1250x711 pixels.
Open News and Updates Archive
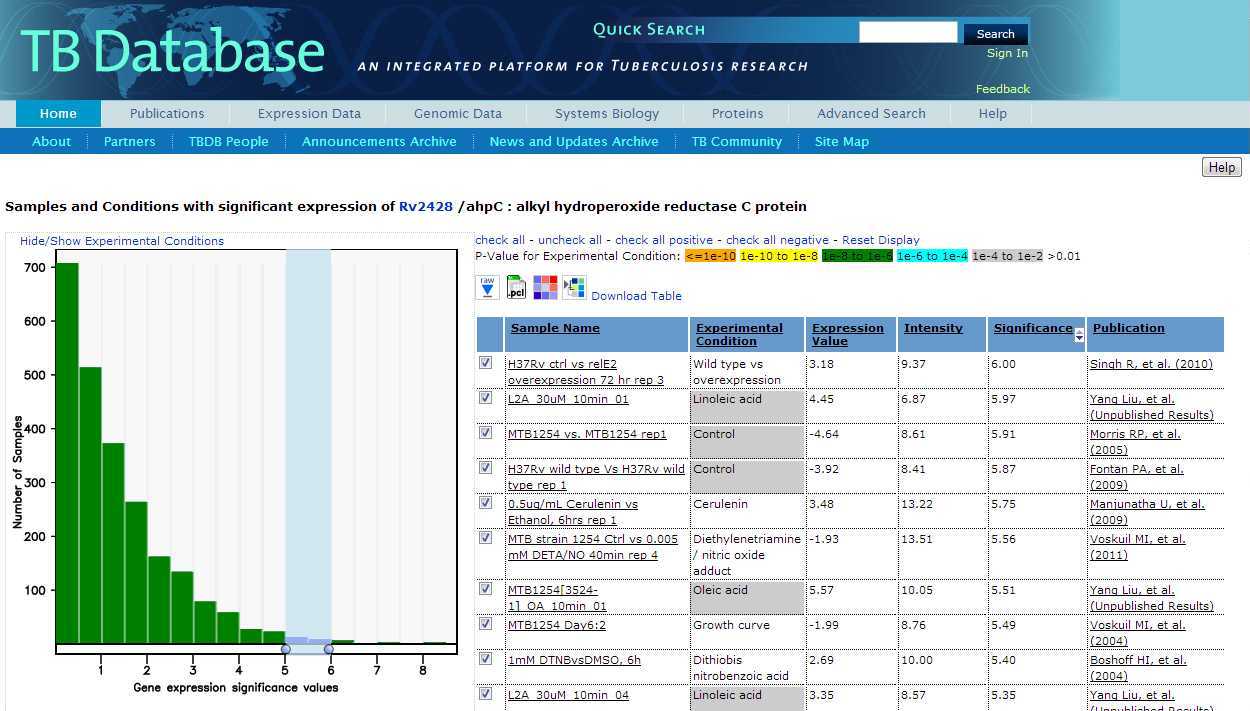coord(574,141)
